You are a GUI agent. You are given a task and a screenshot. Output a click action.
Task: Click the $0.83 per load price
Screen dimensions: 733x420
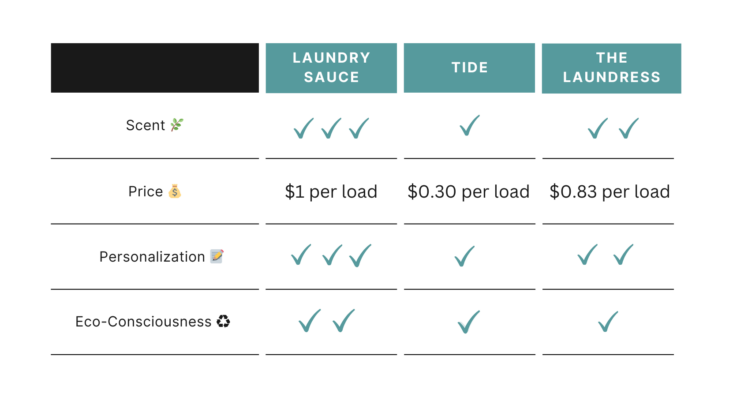(610, 192)
